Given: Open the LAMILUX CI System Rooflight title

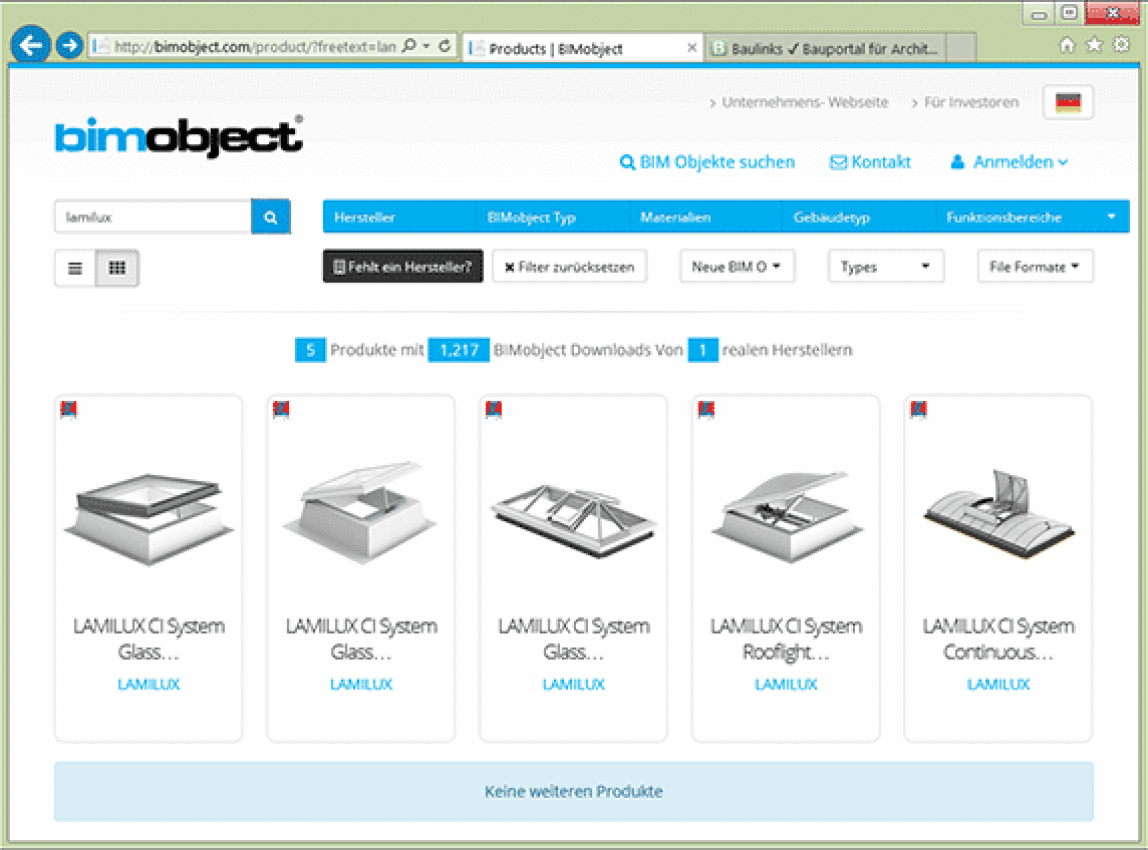Looking at the screenshot, I should coord(786,638).
